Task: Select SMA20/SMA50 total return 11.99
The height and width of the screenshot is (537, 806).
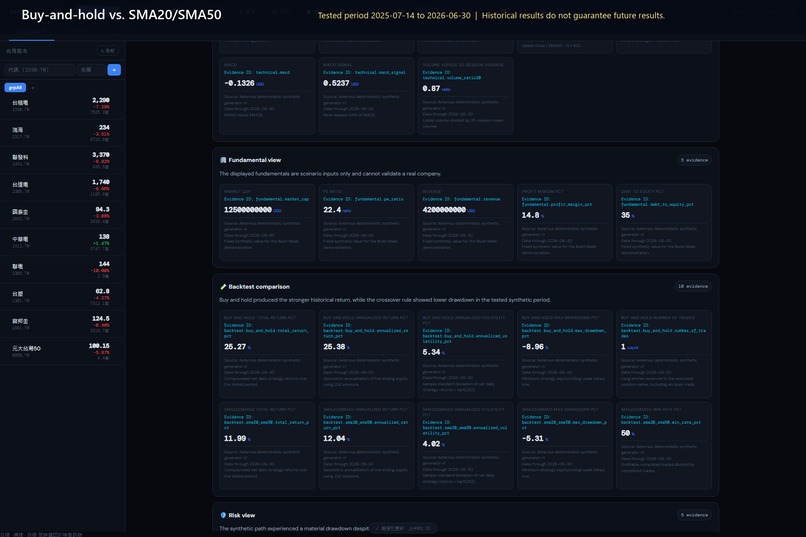Action: [235, 438]
